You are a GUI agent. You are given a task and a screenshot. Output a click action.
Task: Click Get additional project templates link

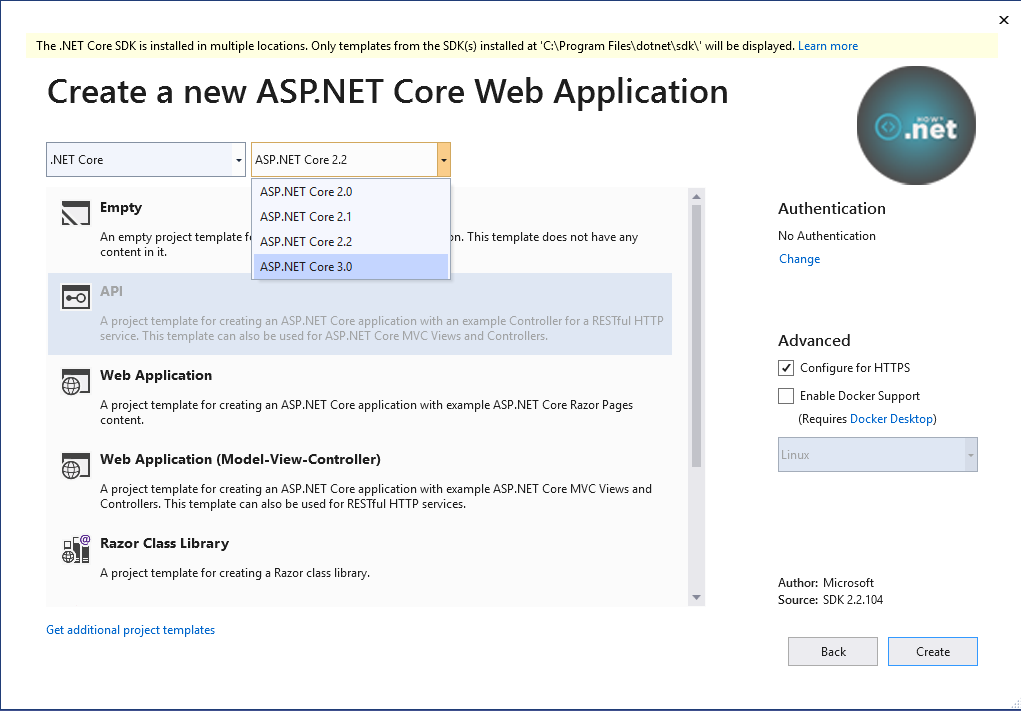click(130, 630)
